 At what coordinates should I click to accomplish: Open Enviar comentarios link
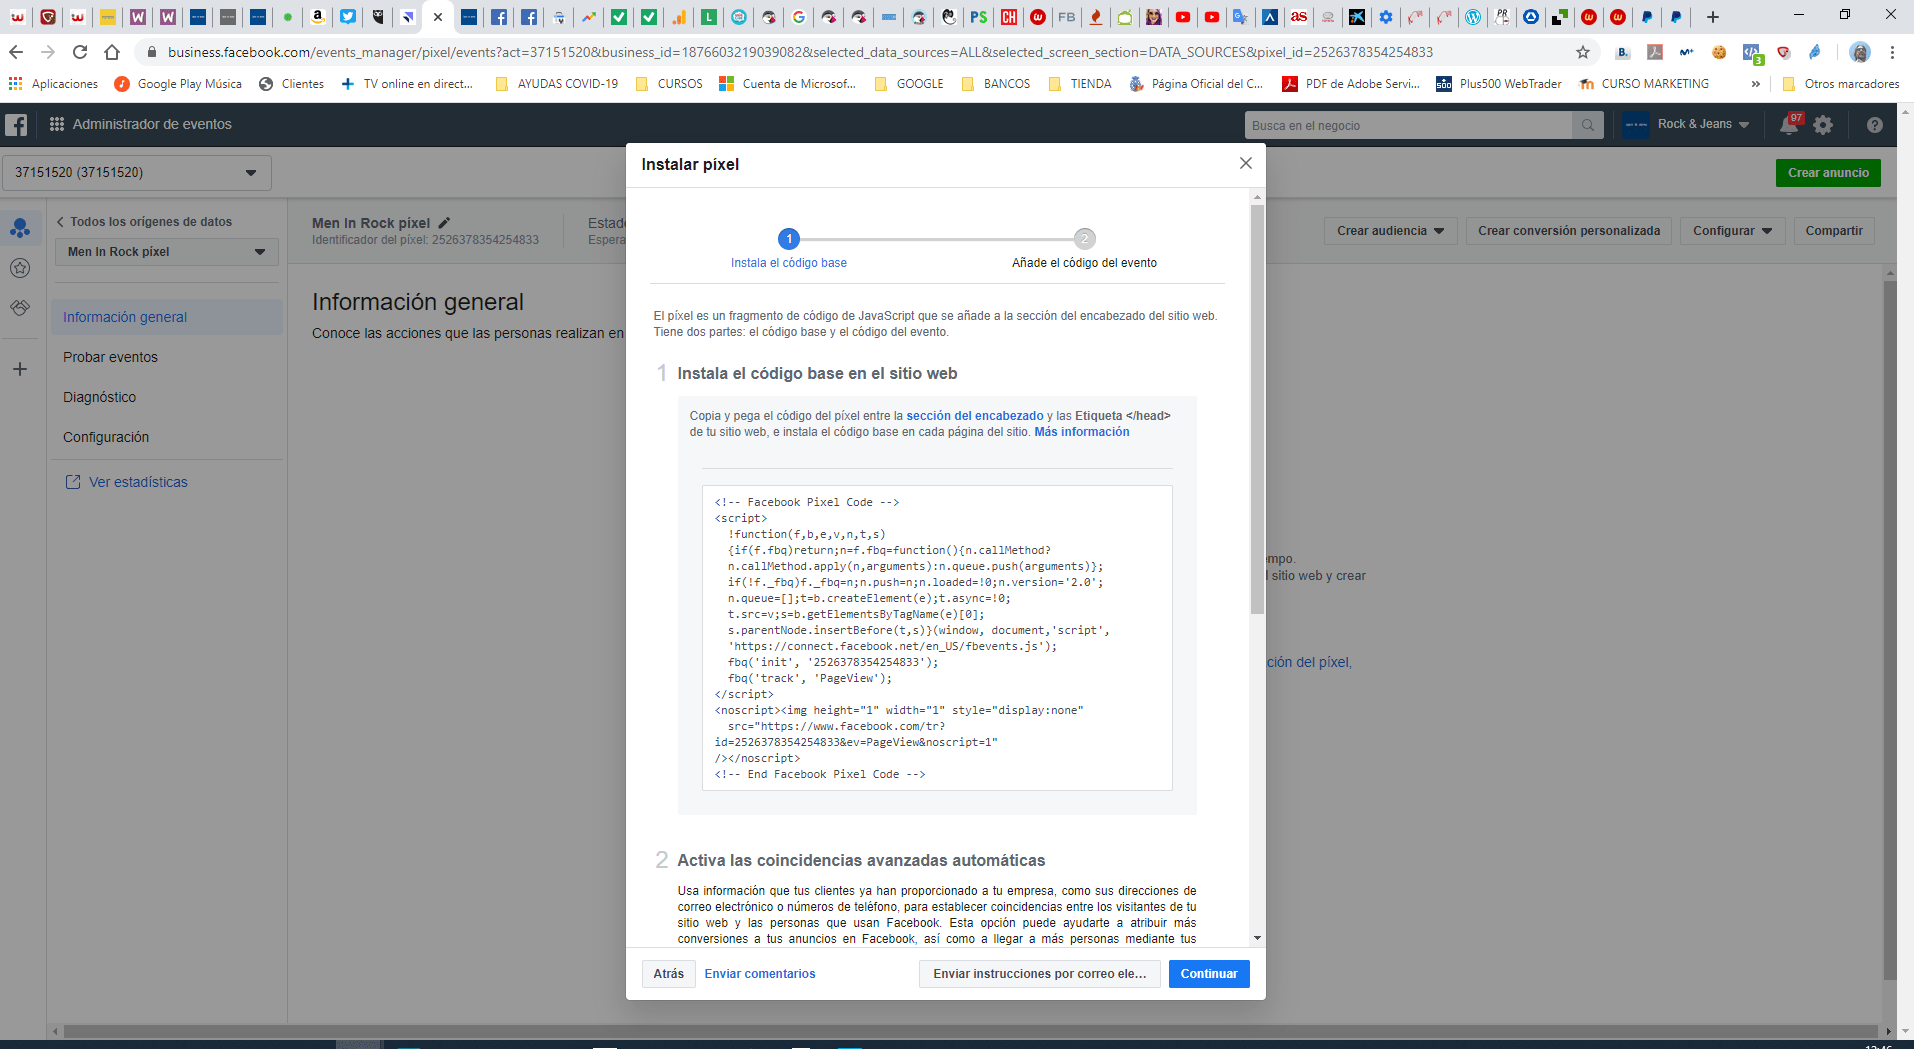coord(760,974)
